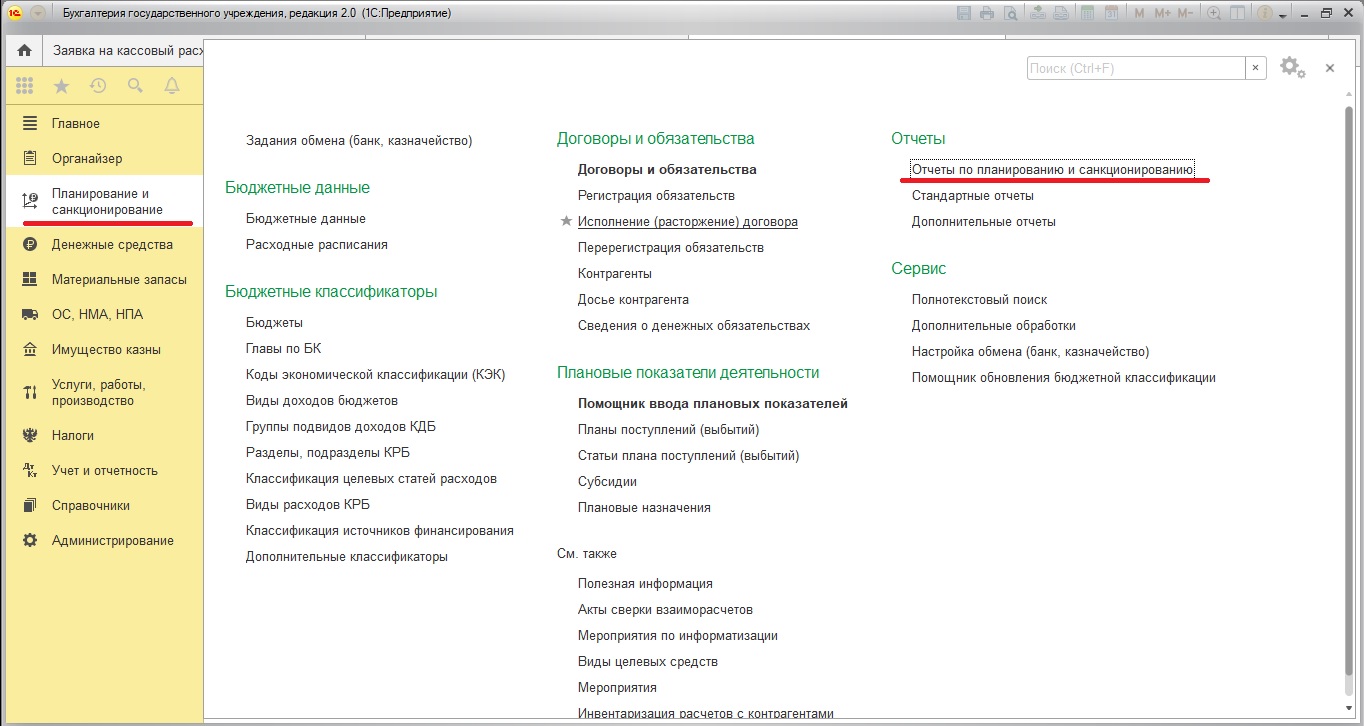Close the section menu panel with X
Viewport: 1364px width, 726px height.
point(1330,68)
